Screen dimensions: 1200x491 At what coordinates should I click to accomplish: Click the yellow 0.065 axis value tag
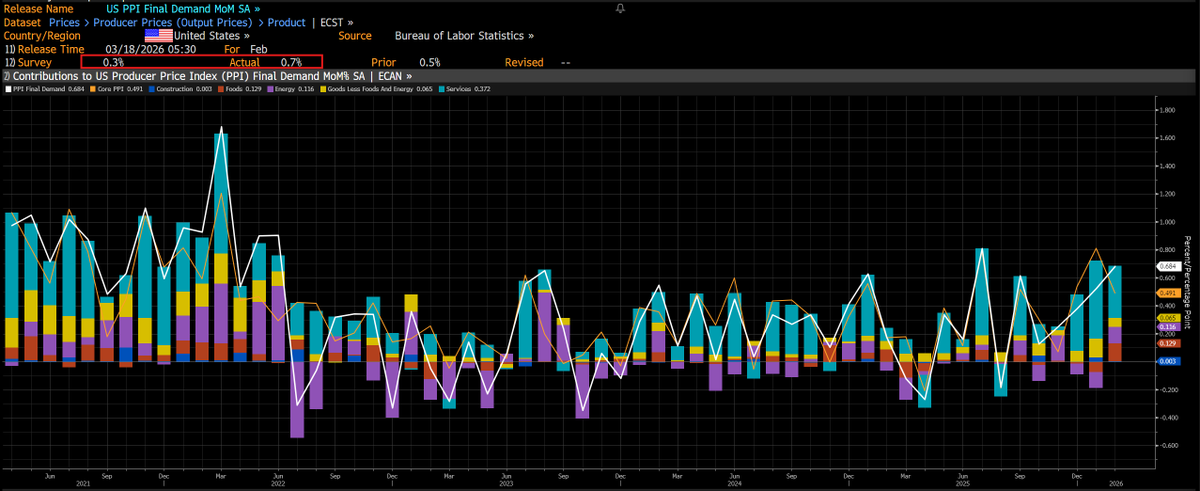tap(1167, 316)
